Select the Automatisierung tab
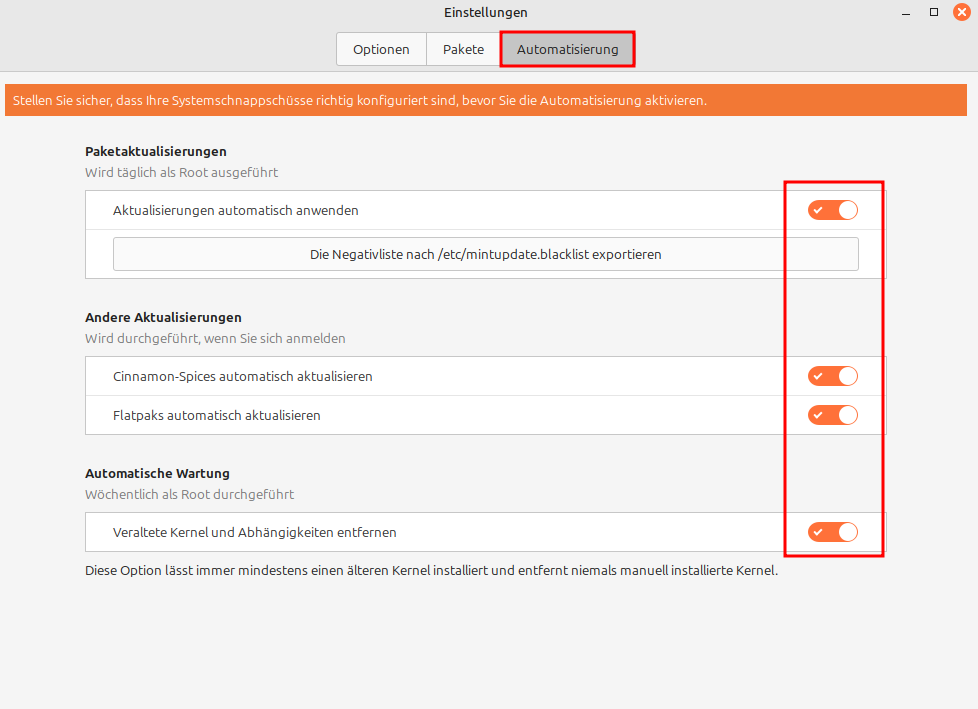Viewport: 978px width, 709px height. tap(567, 49)
